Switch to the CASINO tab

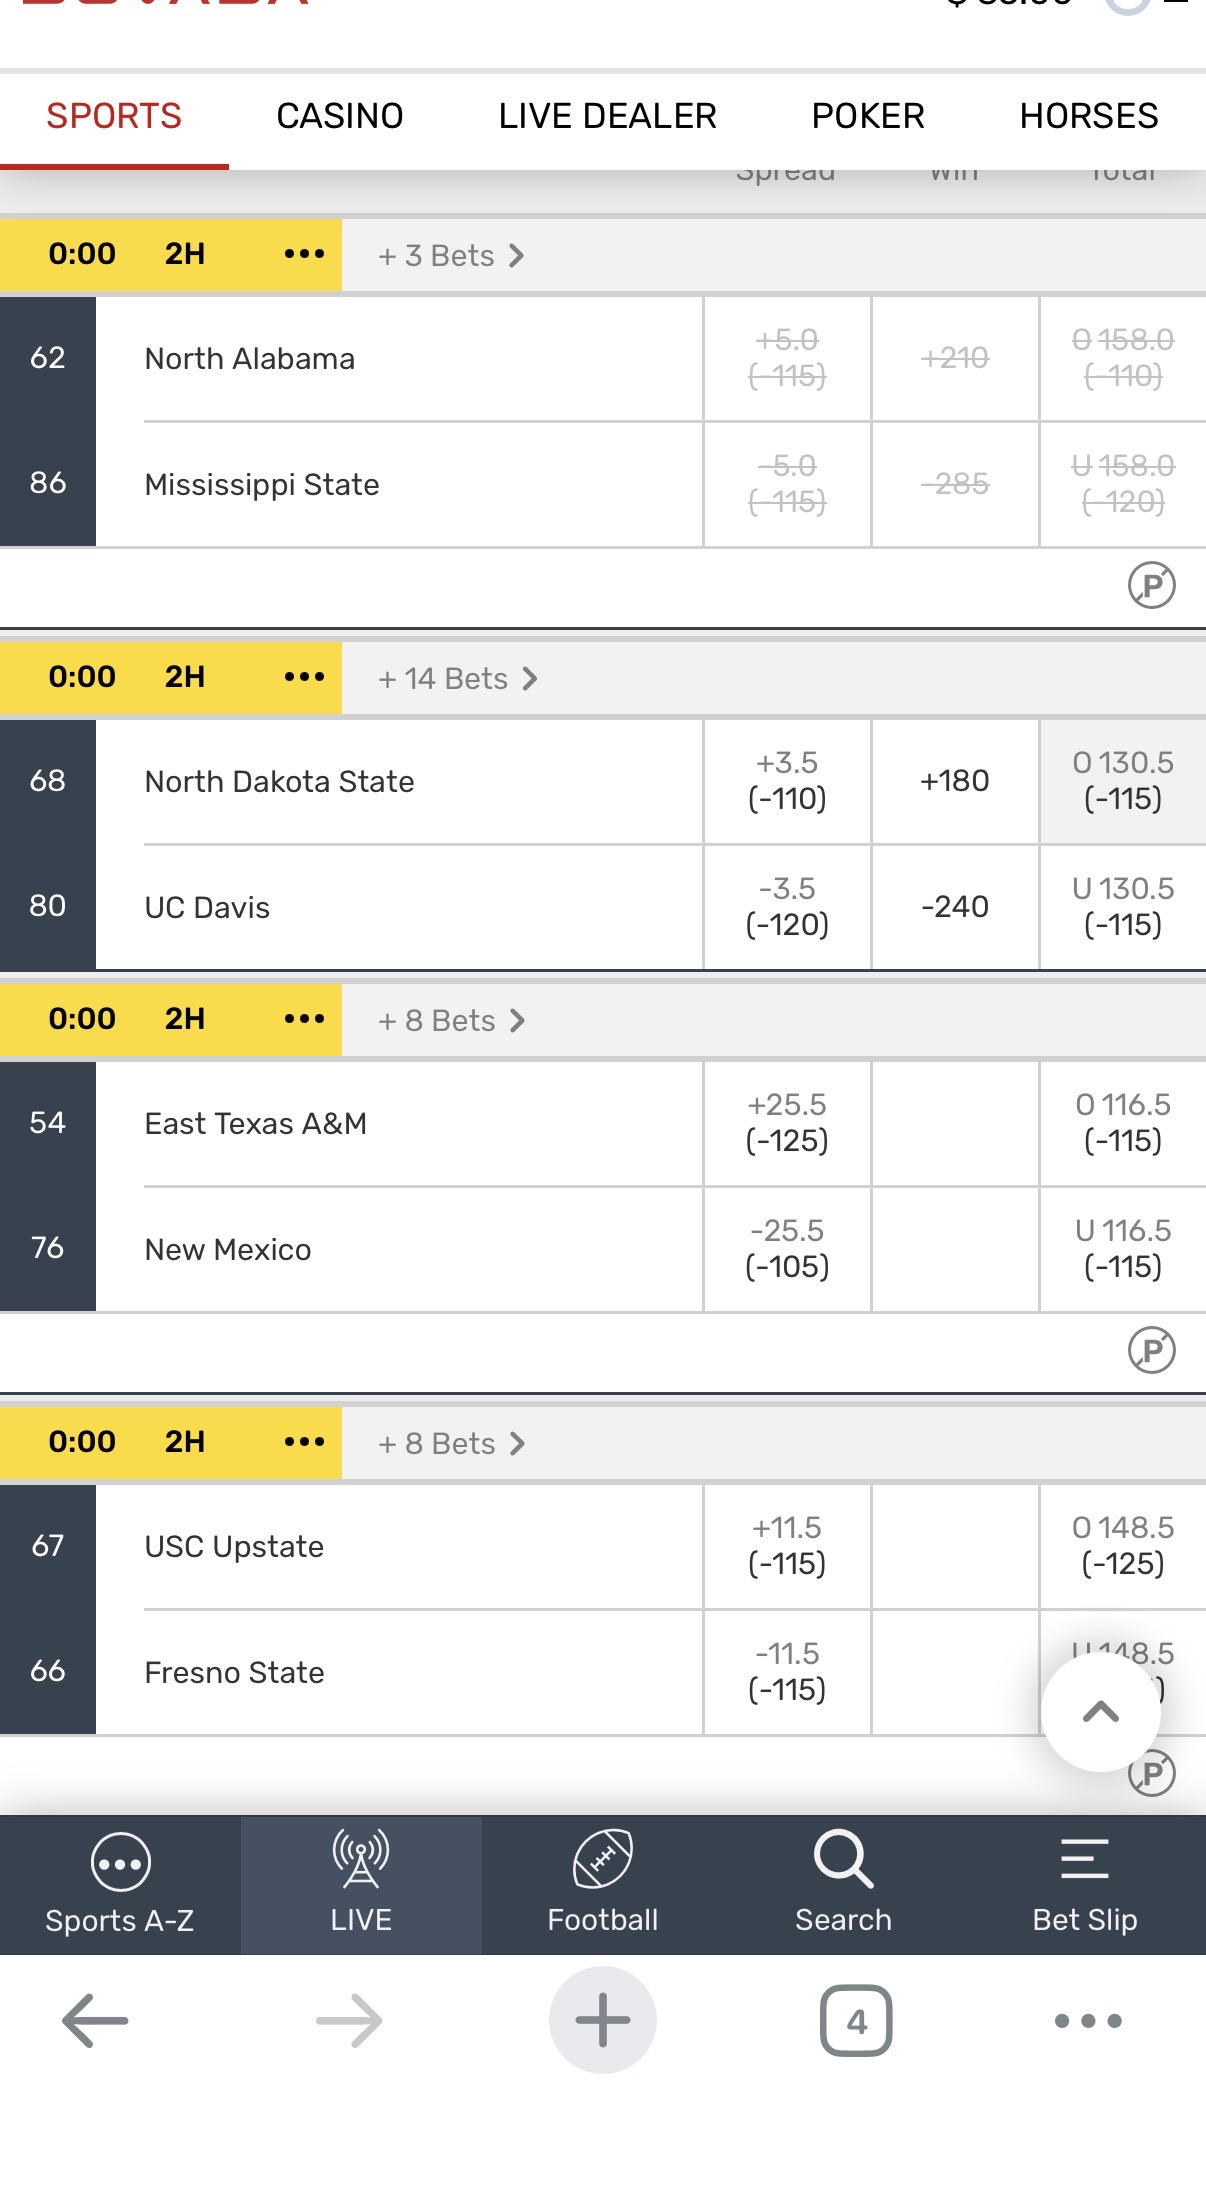340,116
